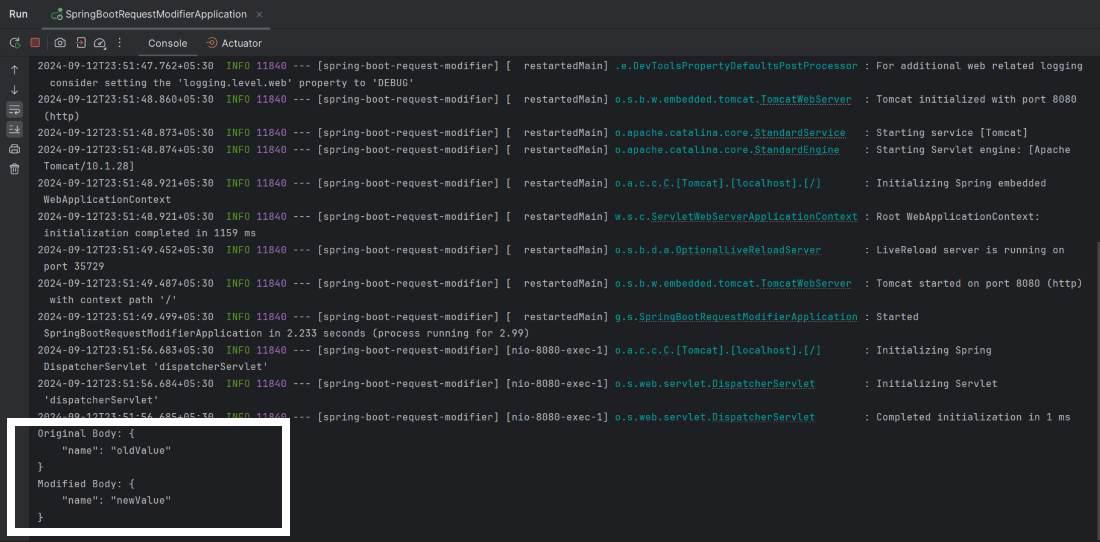Image resolution: width=1100 pixels, height=542 pixels.
Task: Click the 'Modified Body: {' line
Action: [x=86, y=484]
